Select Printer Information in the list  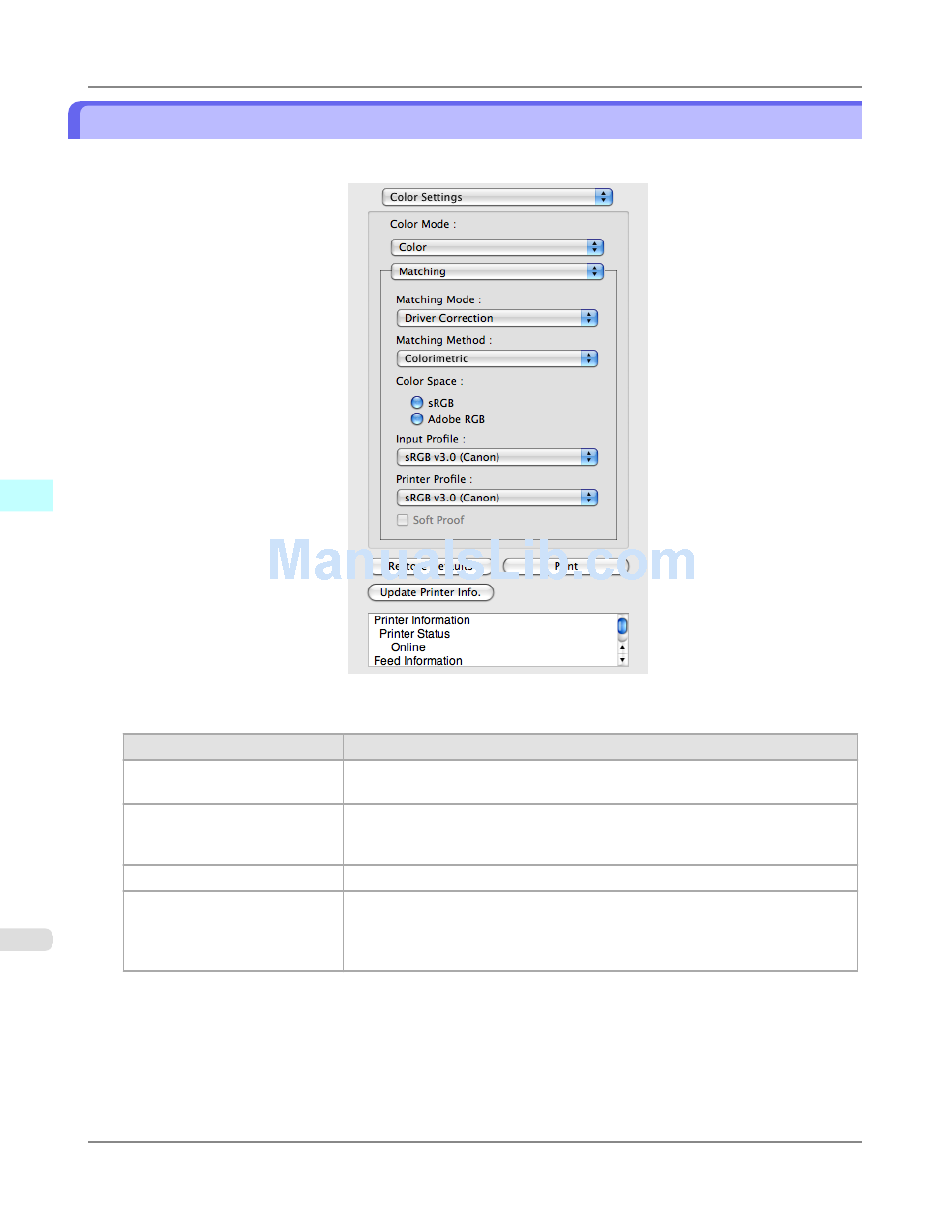click(x=421, y=620)
